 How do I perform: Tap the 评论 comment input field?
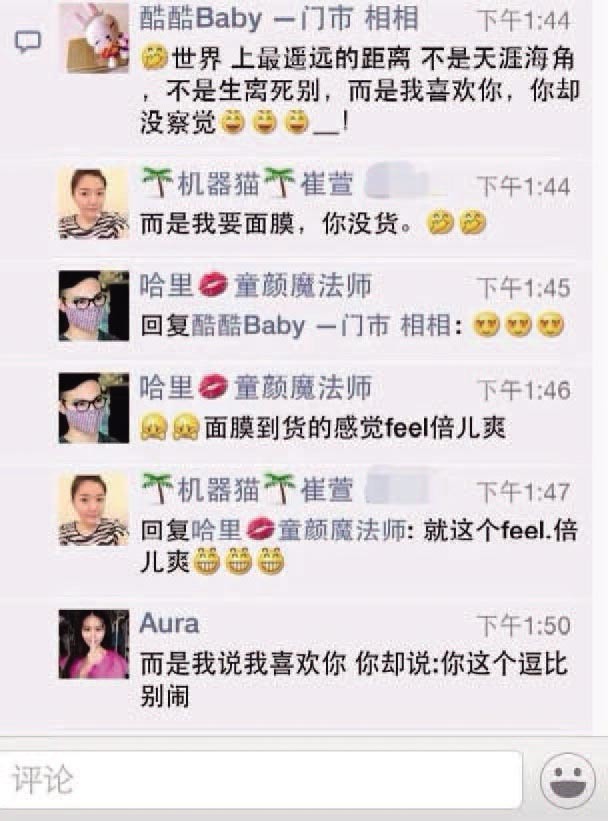pyautogui.click(x=261, y=780)
